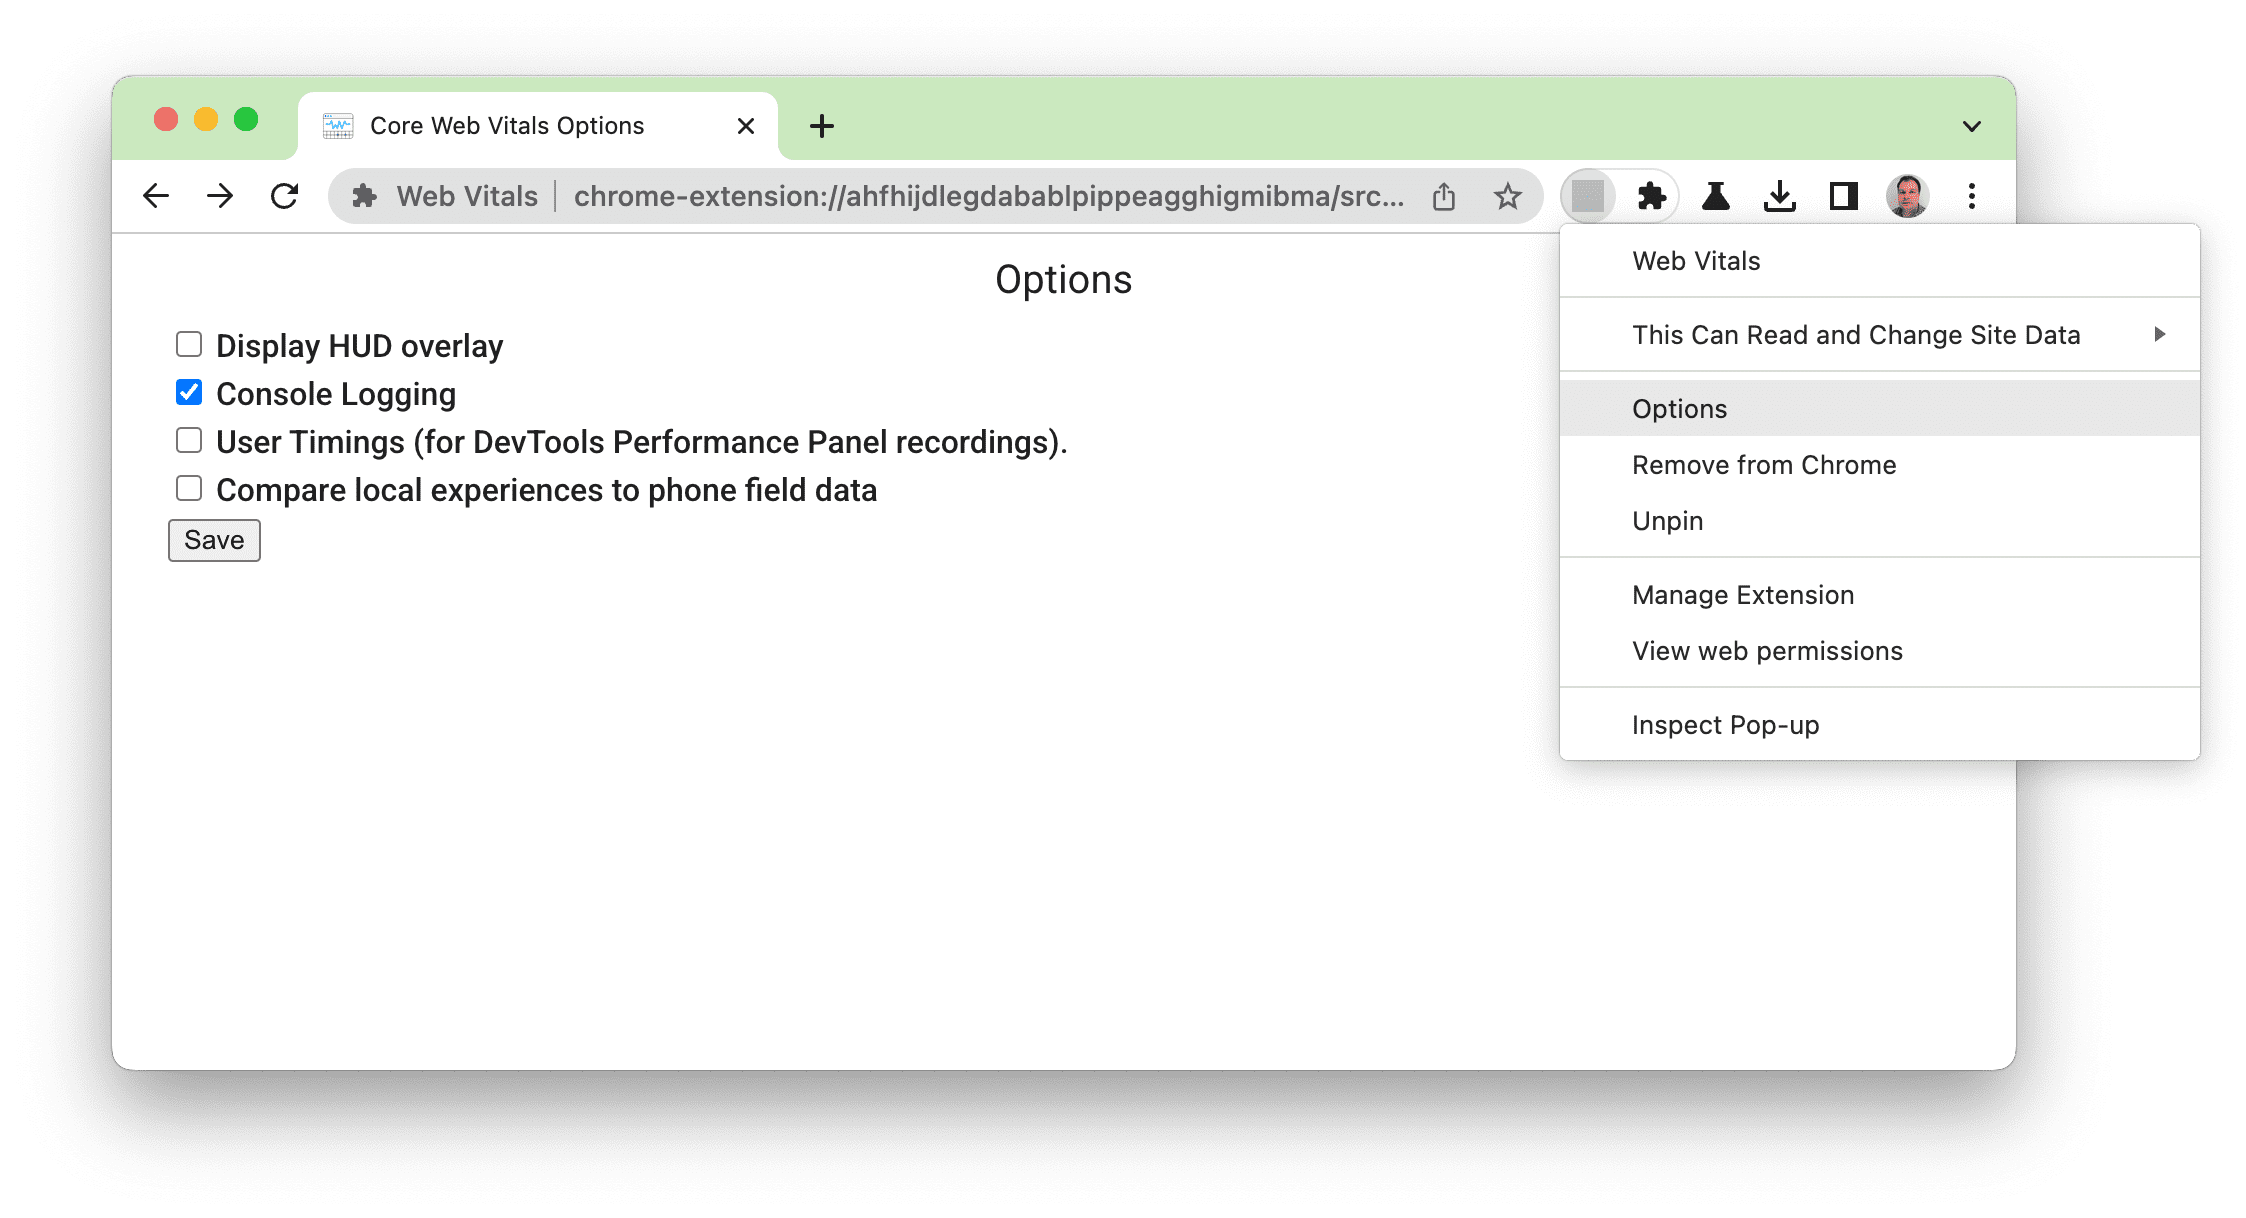Enable the Display HUD overlay checkbox
This screenshot has height=1218, width=2246.
click(x=189, y=346)
